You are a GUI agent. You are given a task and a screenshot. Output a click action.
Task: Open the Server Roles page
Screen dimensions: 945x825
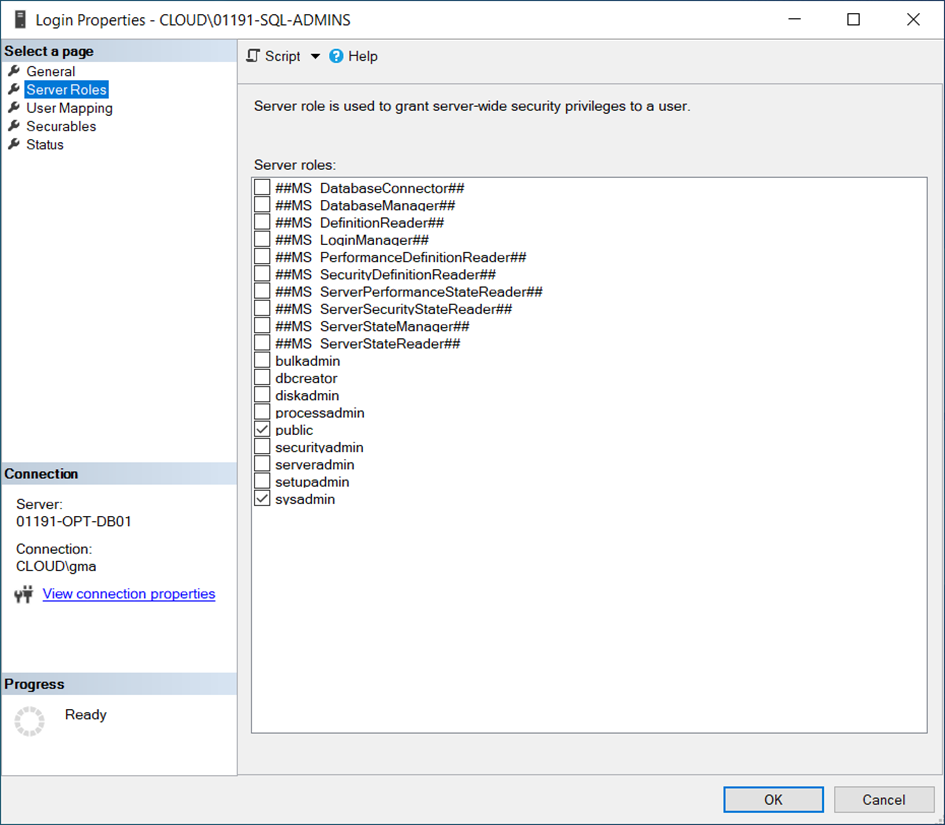coord(66,90)
